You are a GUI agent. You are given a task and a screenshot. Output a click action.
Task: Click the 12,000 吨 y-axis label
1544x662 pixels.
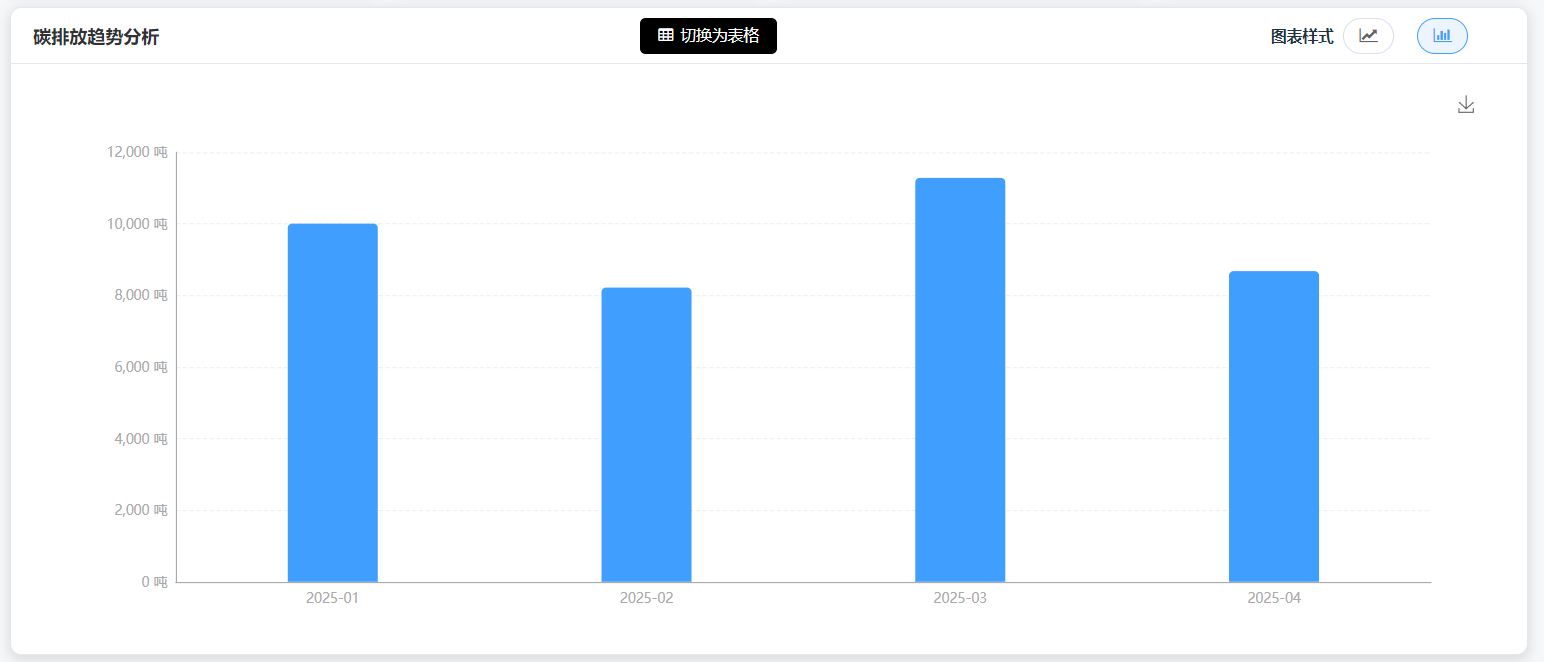tap(136, 152)
